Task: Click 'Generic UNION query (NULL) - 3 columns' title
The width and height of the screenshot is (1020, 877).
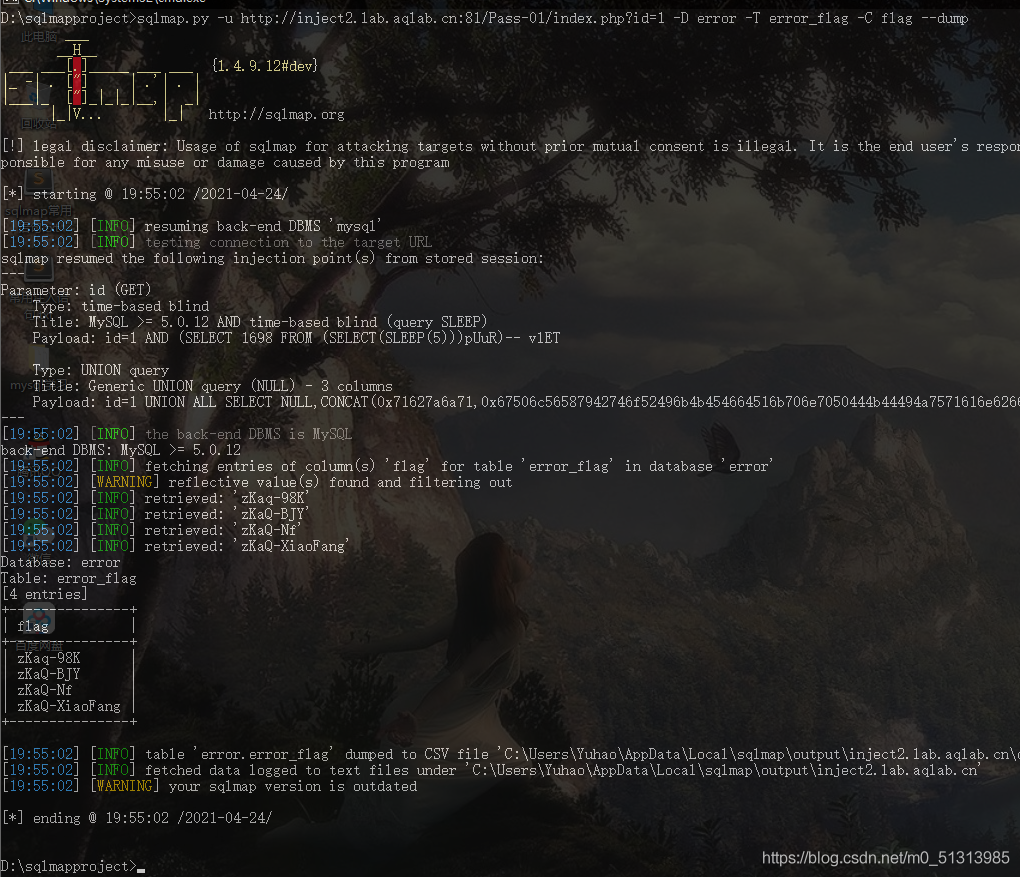Action: point(213,386)
